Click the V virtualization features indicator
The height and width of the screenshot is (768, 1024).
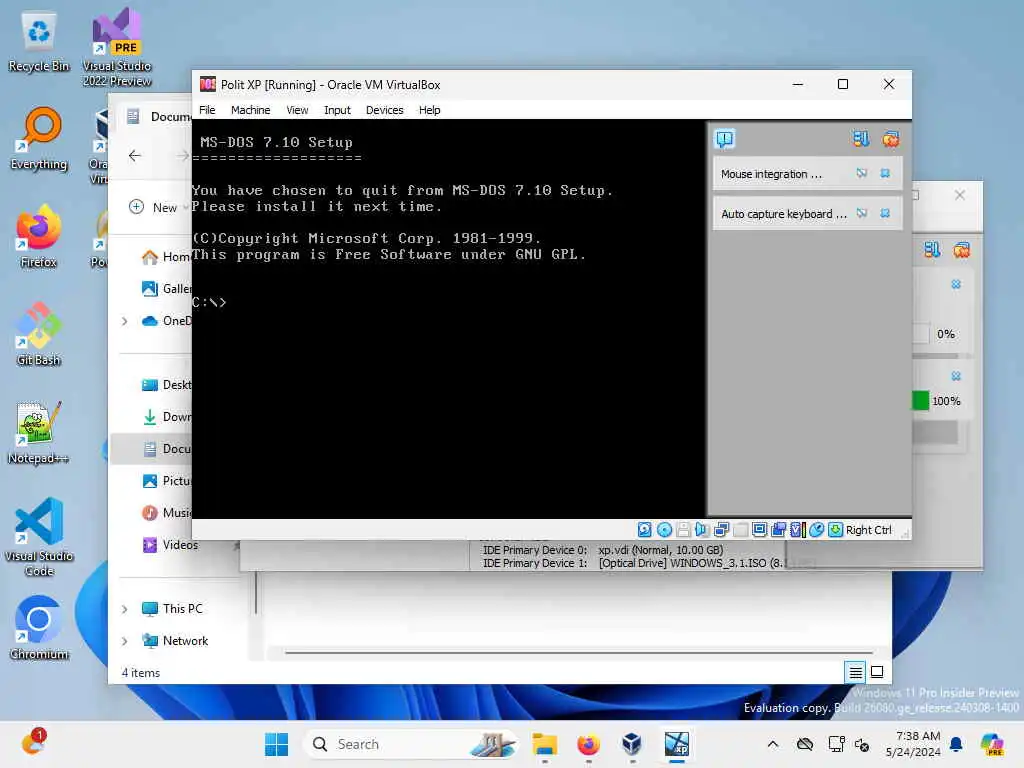797,530
